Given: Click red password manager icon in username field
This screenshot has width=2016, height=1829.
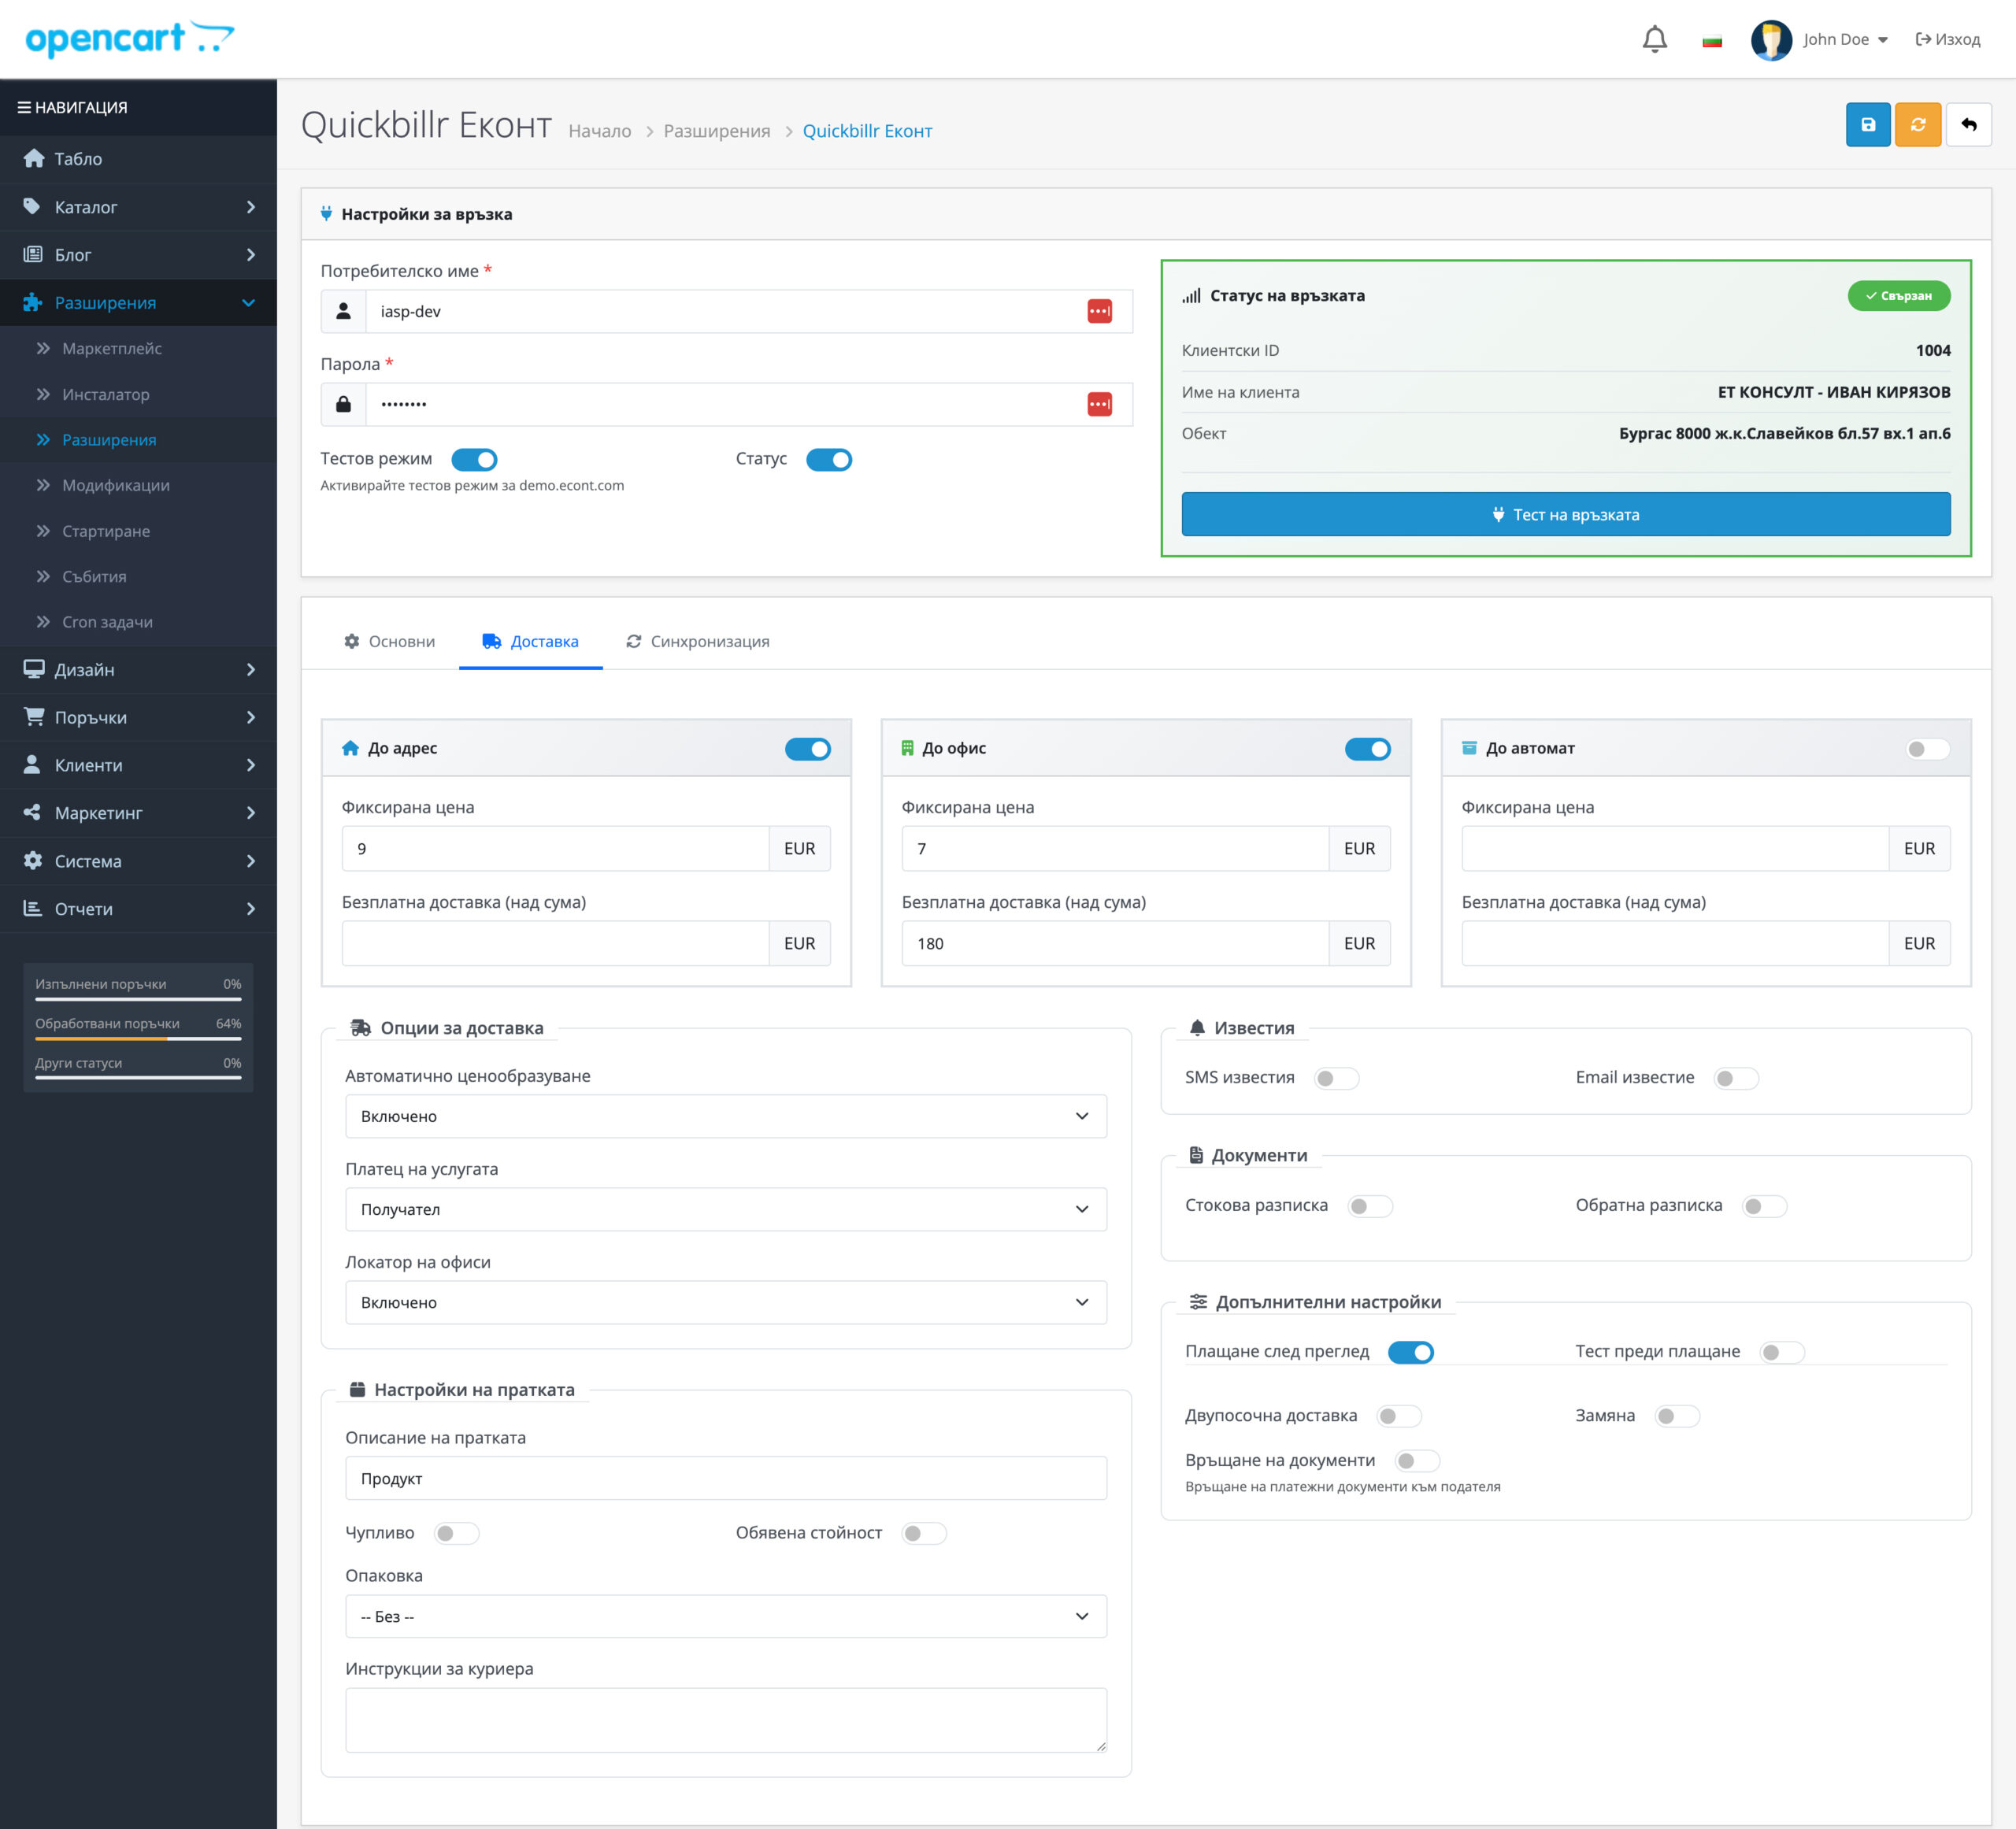Looking at the screenshot, I should point(1099,311).
